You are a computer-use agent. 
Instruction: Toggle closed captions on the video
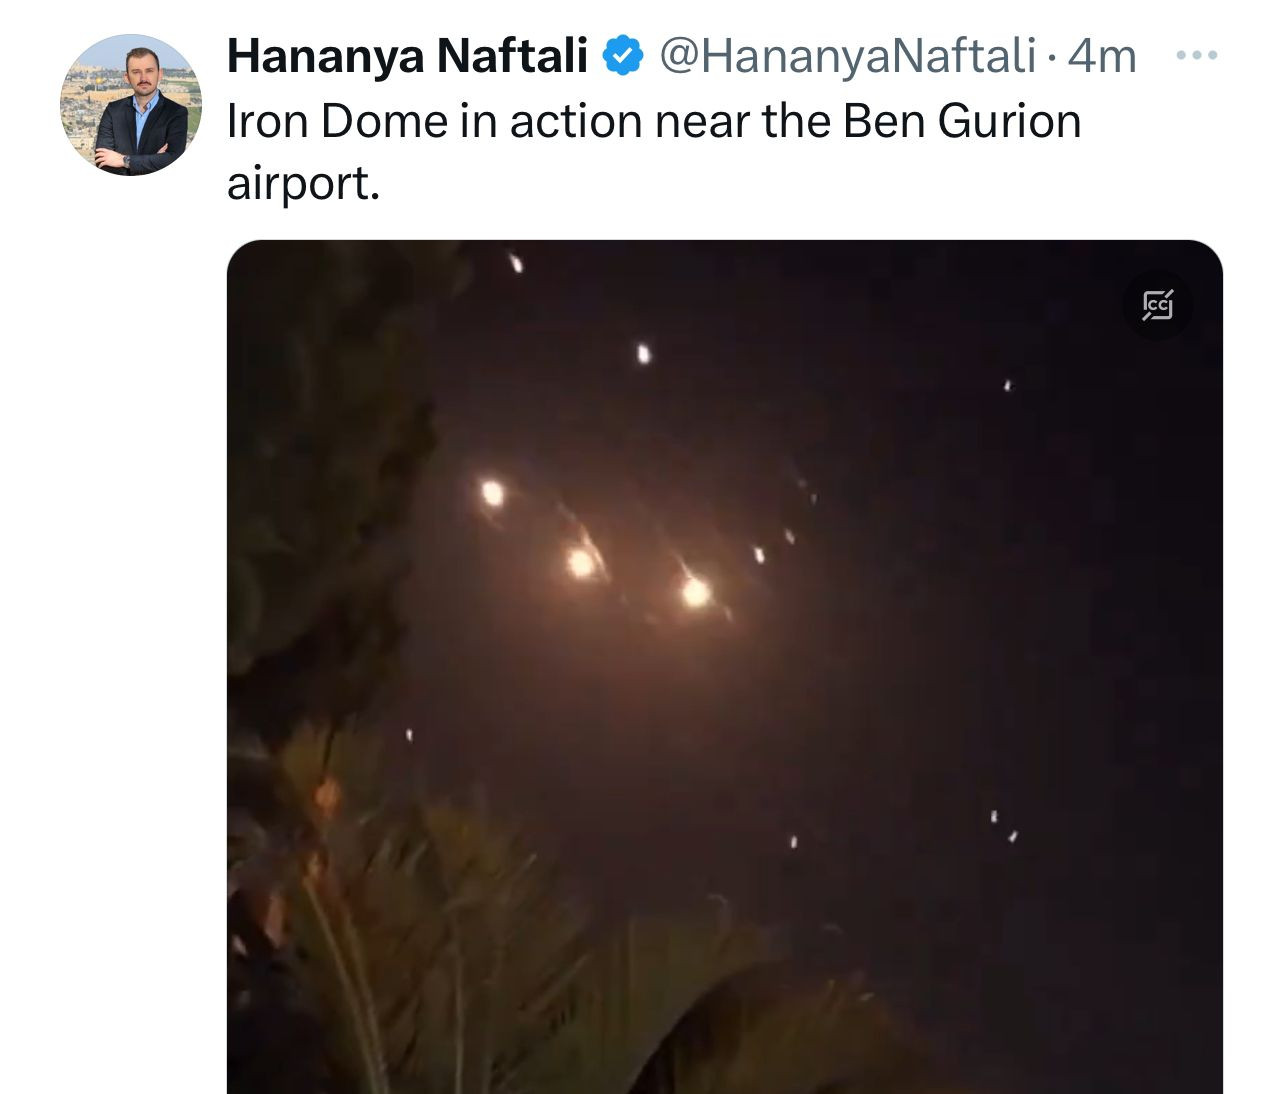tap(1158, 304)
